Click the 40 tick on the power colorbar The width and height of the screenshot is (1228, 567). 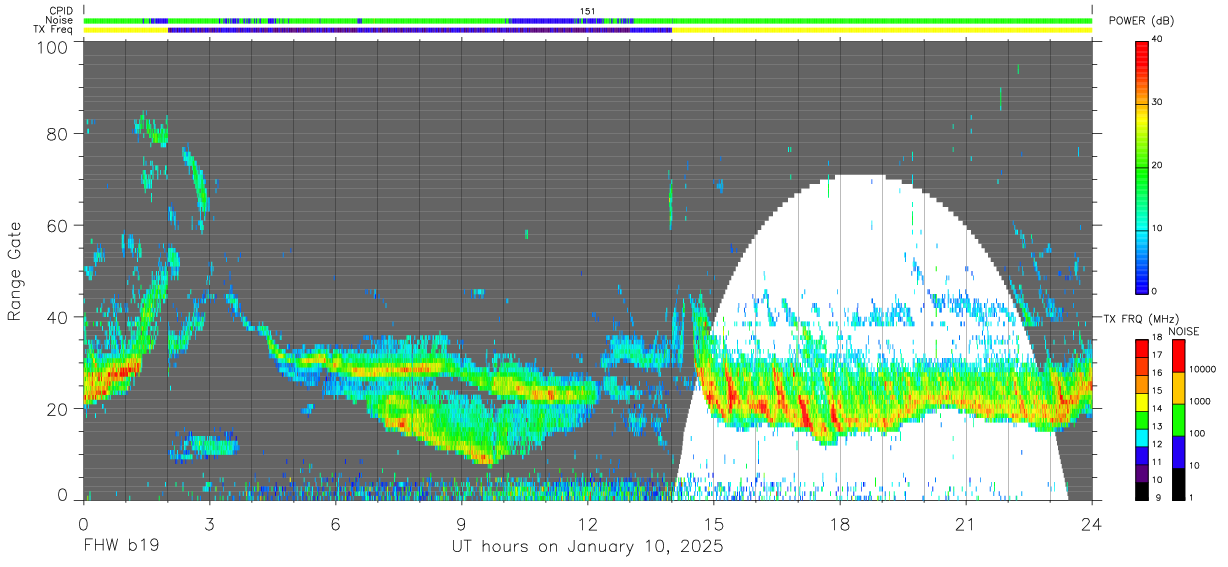pos(1157,39)
